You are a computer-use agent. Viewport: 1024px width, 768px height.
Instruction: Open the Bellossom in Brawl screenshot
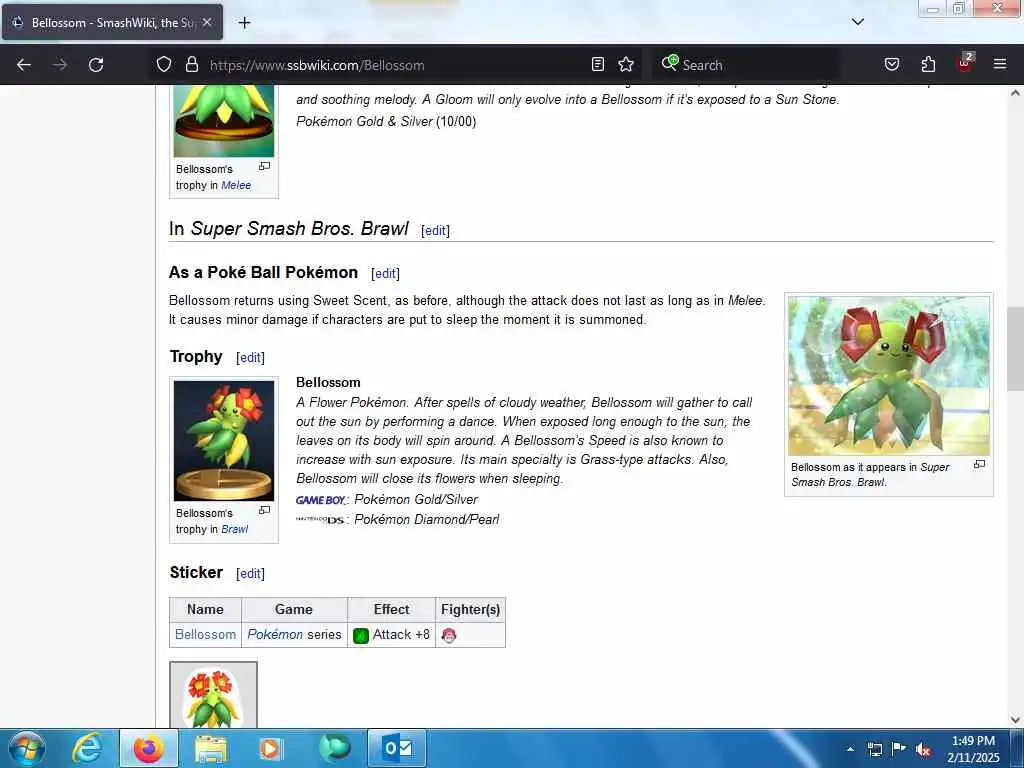tap(889, 376)
